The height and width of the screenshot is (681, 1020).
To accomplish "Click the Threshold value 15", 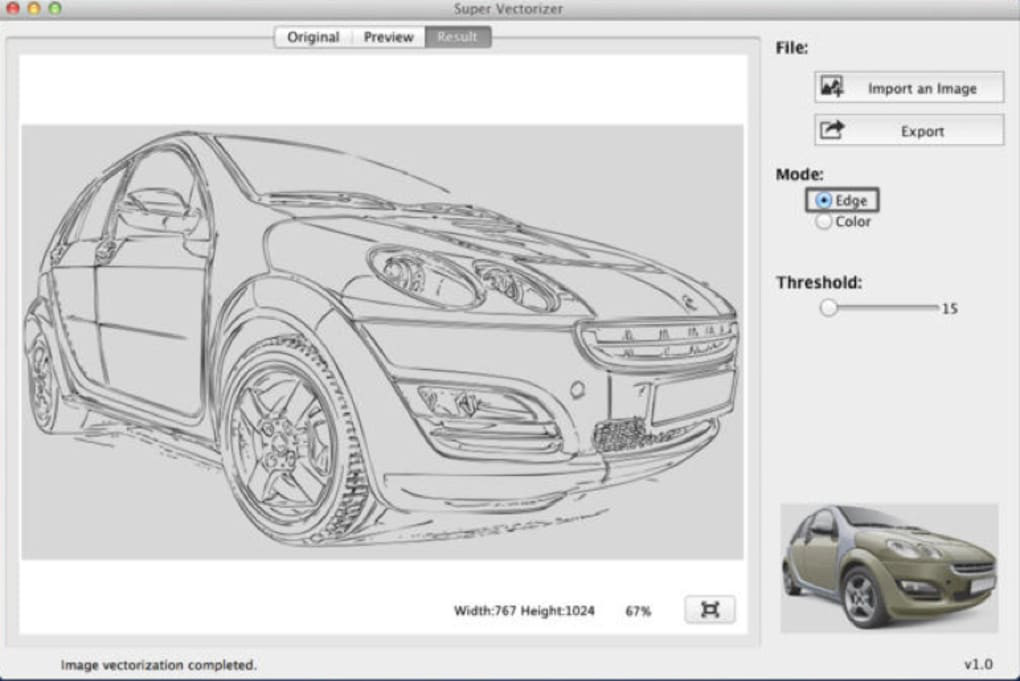I will [x=949, y=309].
